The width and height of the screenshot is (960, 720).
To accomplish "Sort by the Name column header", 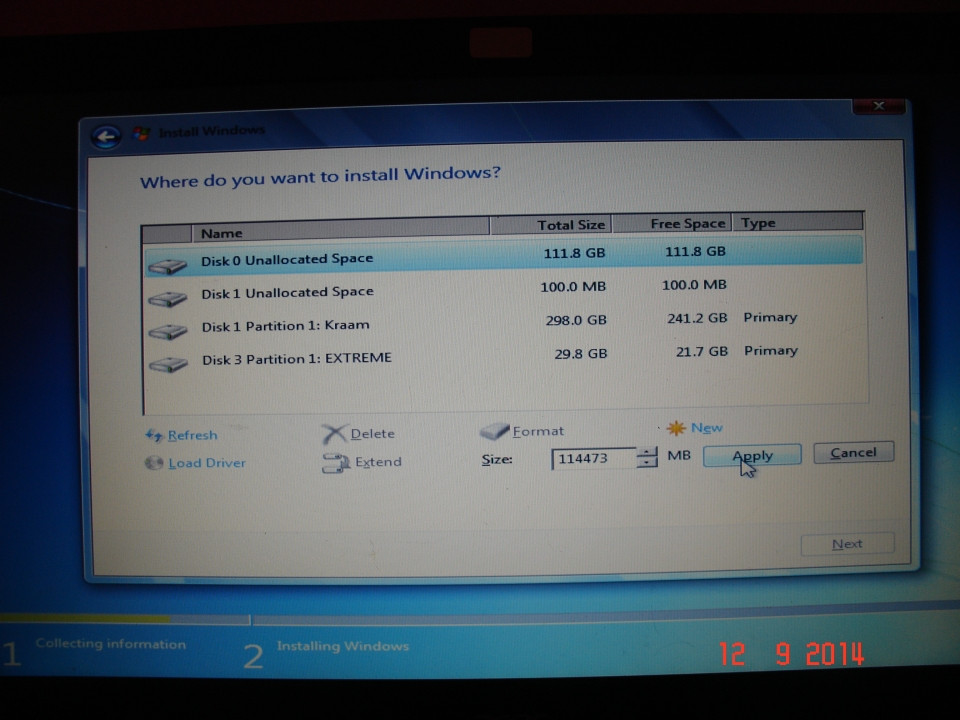I will 340,232.
